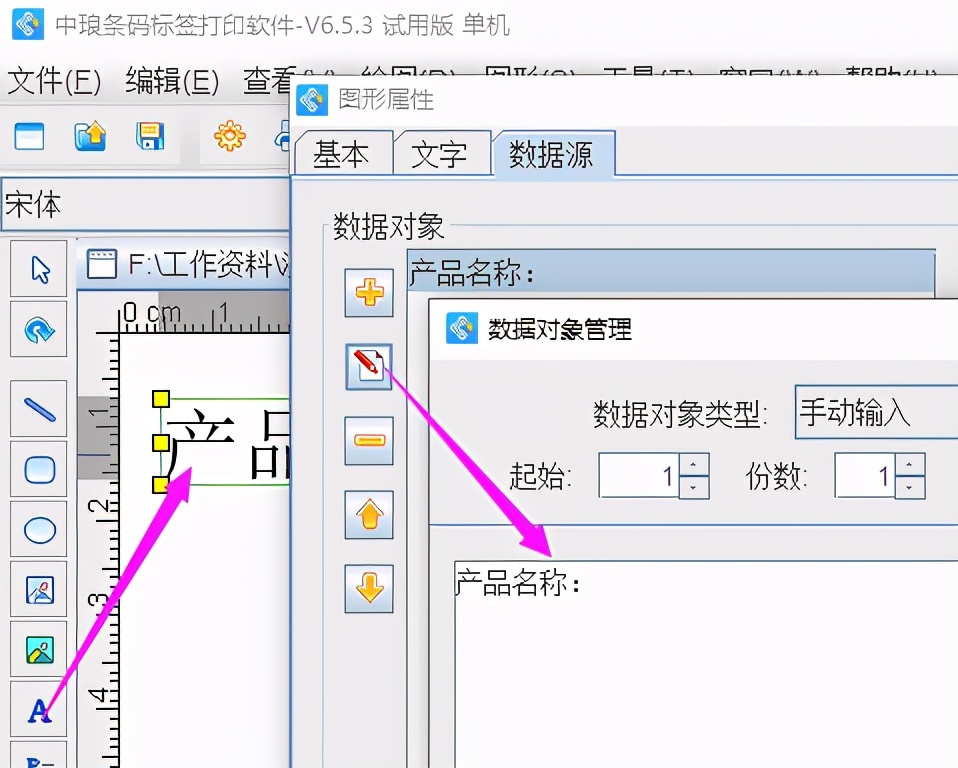Switch to the 文字 tab
The height and width of the screenshot is (768, 958).
point(443,152)
